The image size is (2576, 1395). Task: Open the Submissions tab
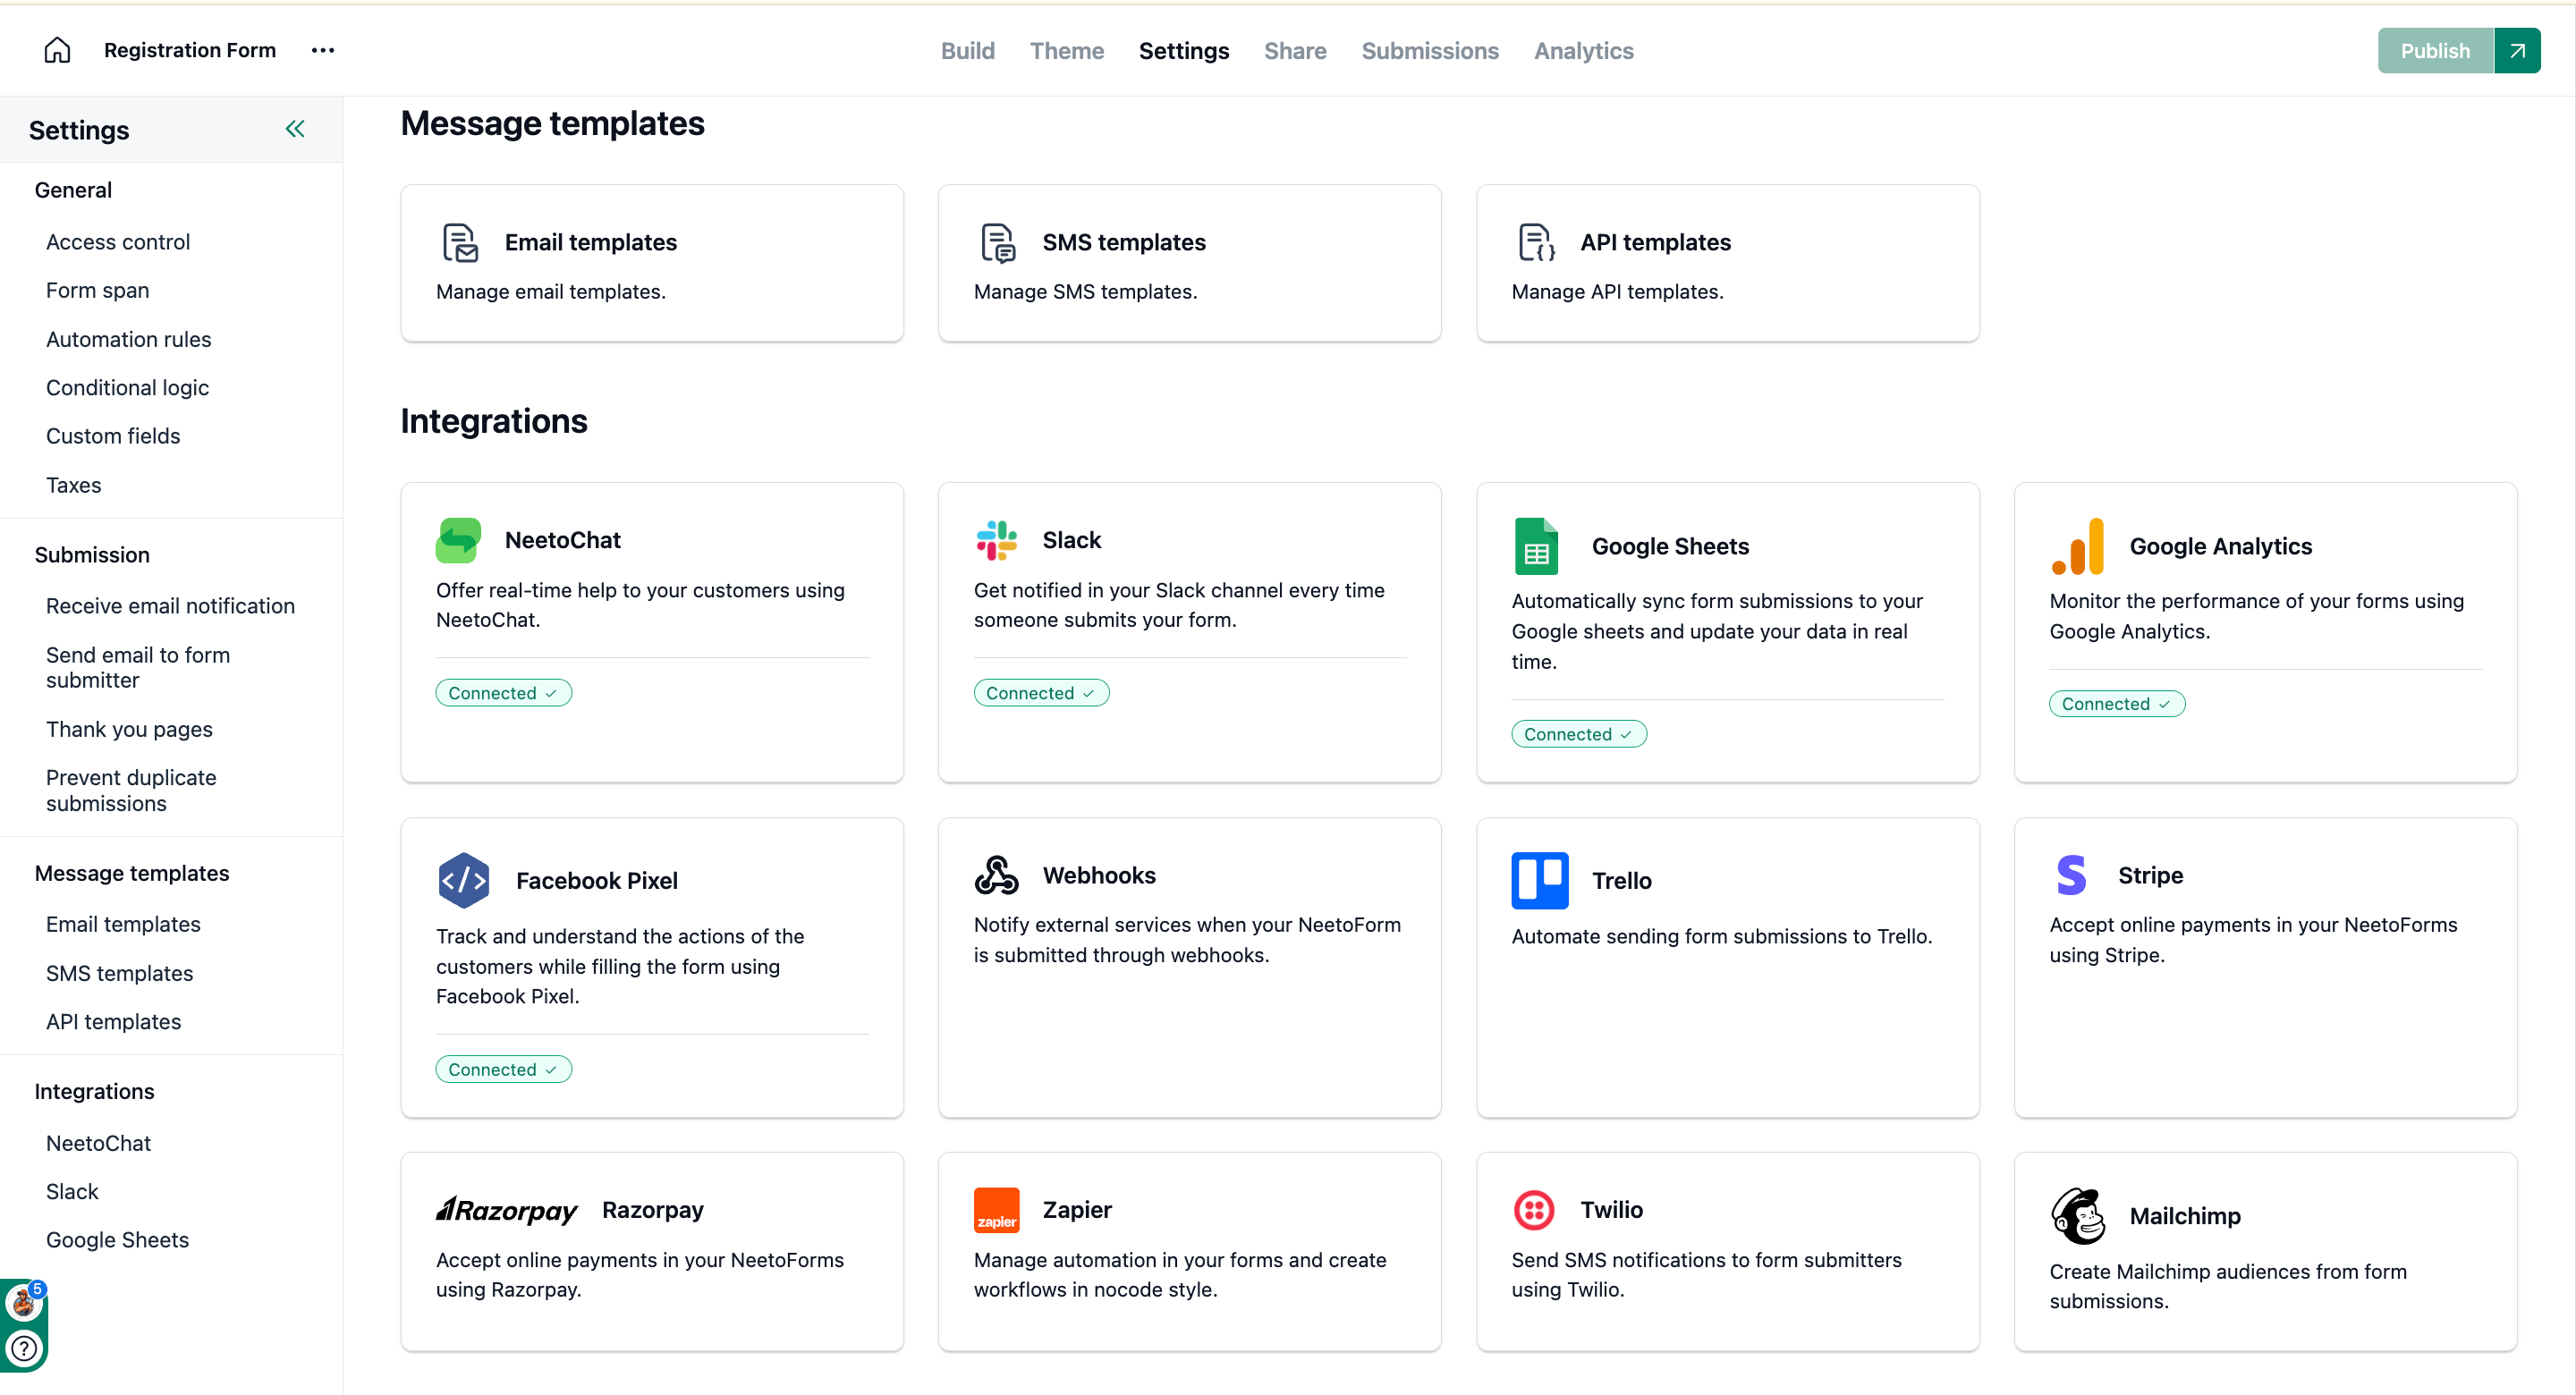1430,50
